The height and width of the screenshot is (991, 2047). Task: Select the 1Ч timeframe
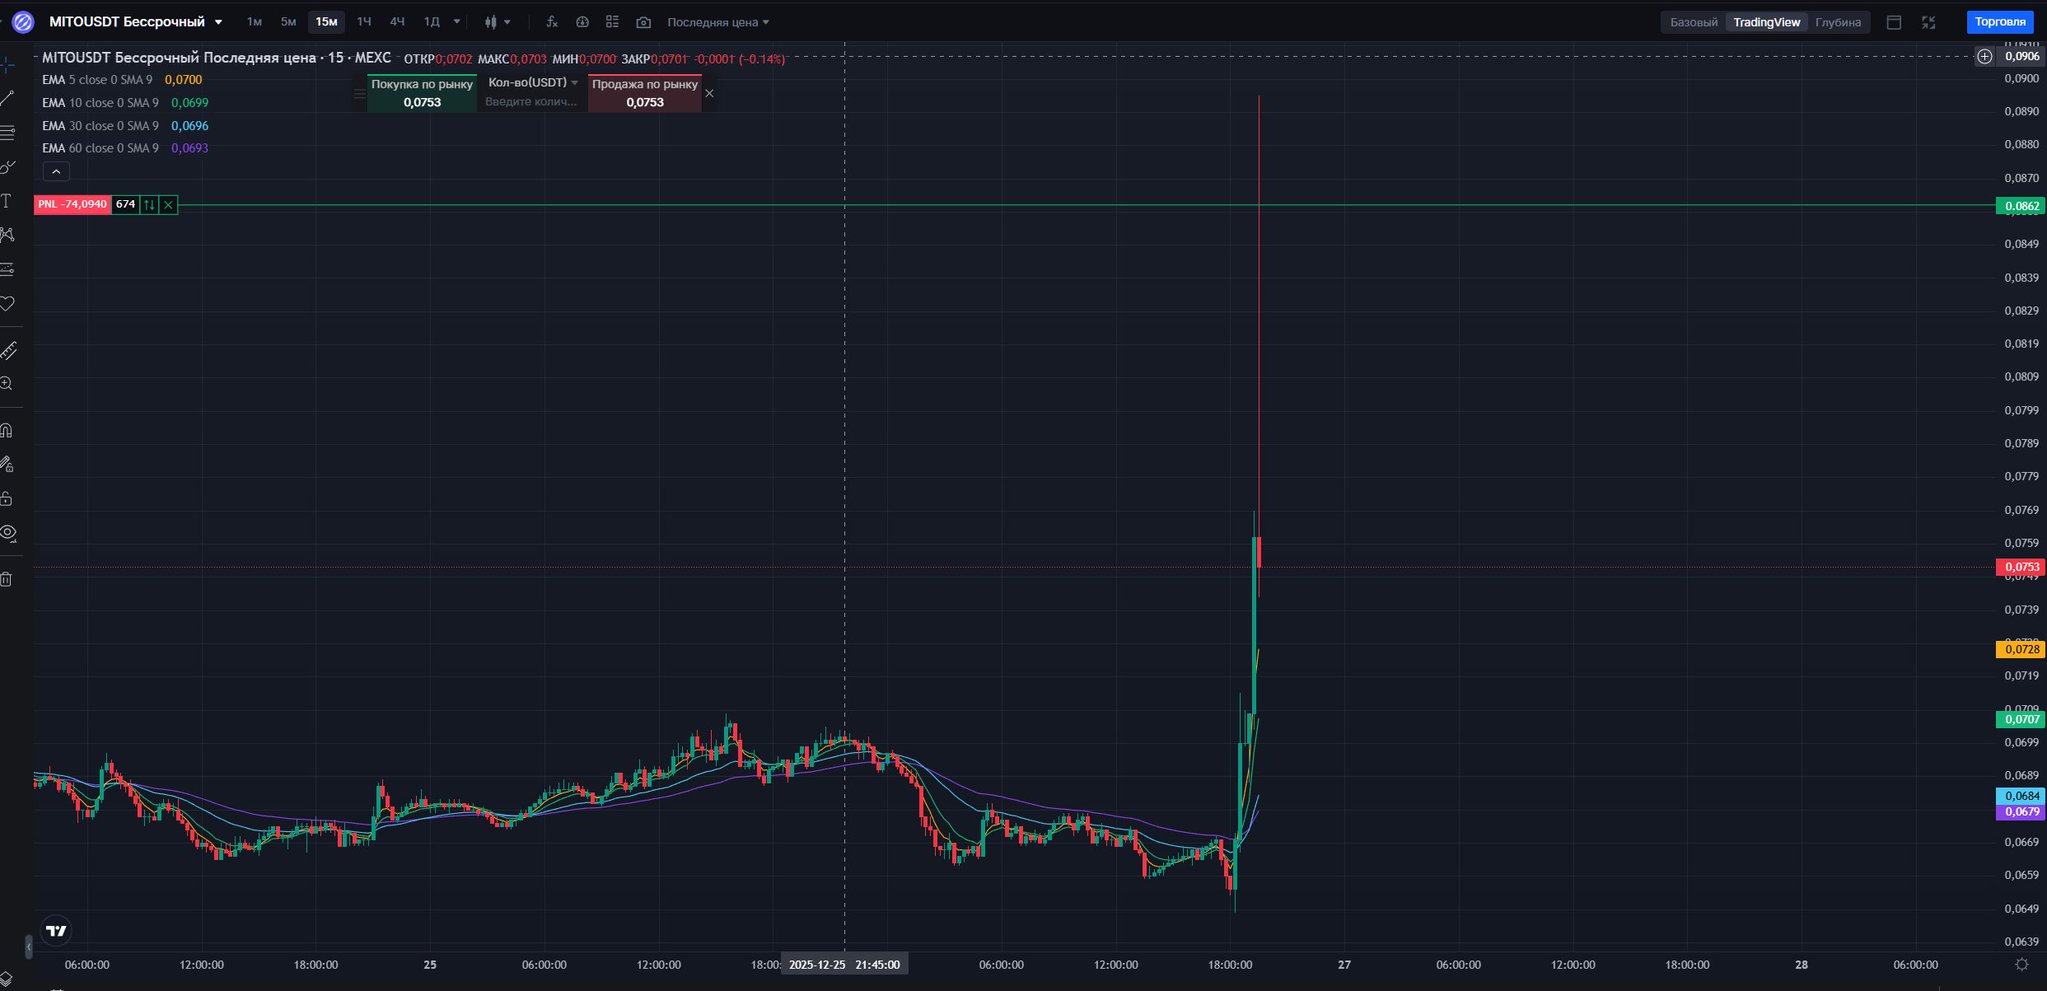click(x=364, y=22)
